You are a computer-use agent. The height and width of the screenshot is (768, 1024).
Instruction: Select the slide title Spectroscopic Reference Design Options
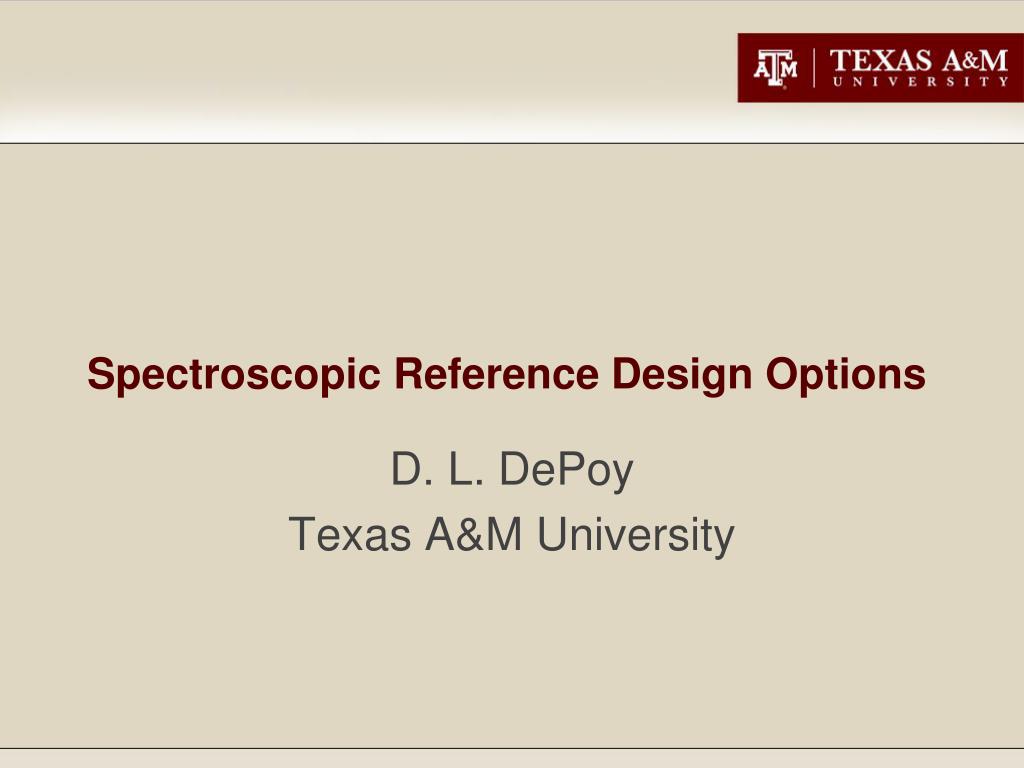[506, 374]
